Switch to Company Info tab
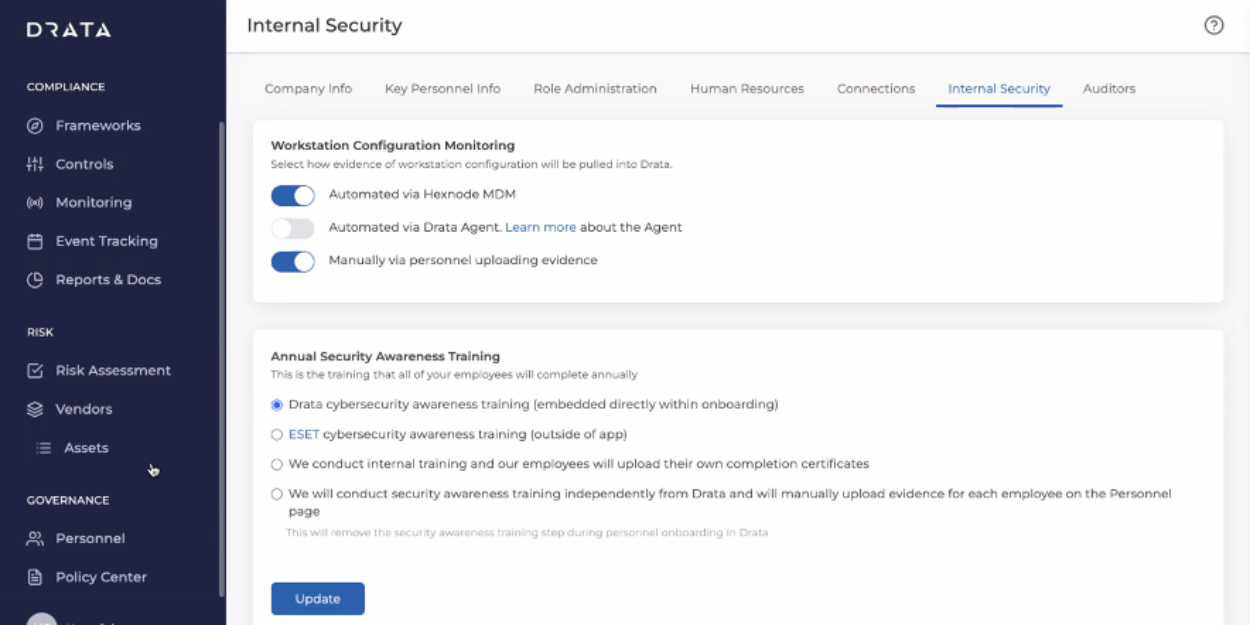Image resolution: width=1251 pixels, height=625 pixels. point(308,89)
